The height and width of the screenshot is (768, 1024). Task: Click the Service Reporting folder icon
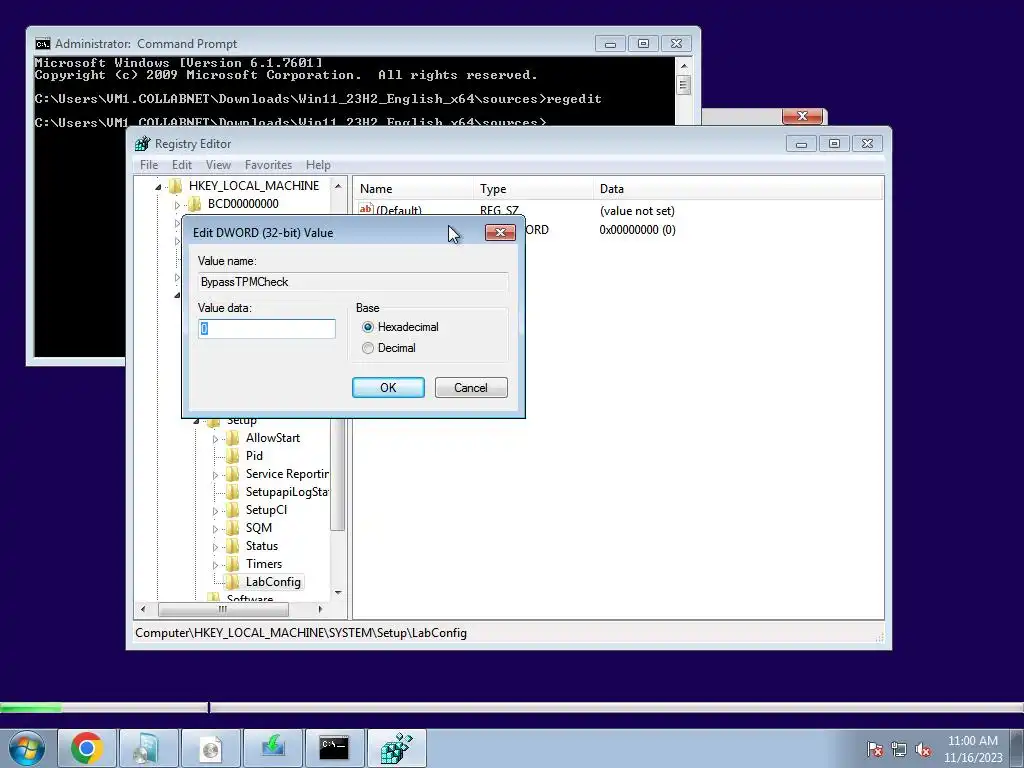(x=232, y=474)
